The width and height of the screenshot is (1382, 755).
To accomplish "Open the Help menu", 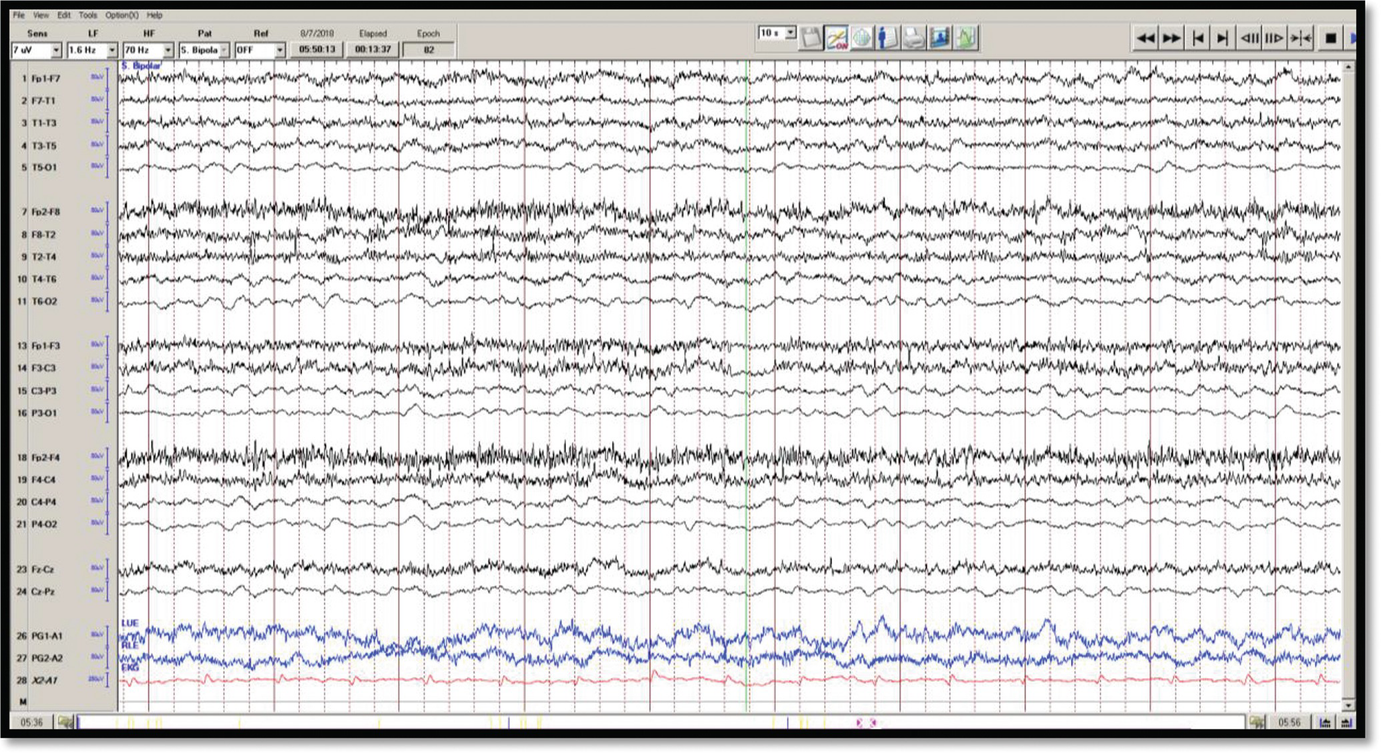I will point(154,15).
